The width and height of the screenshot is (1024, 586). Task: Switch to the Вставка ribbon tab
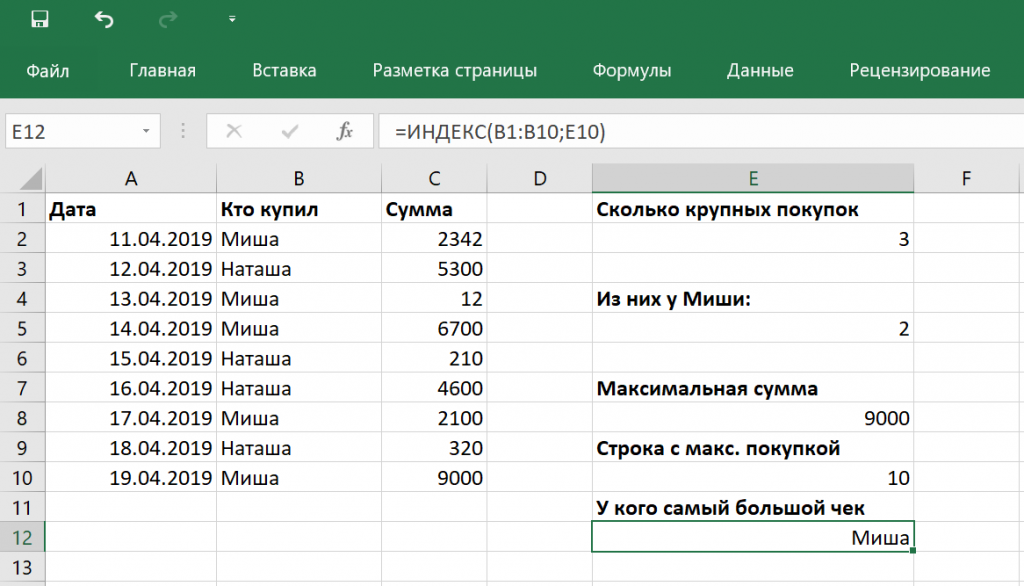286,70
